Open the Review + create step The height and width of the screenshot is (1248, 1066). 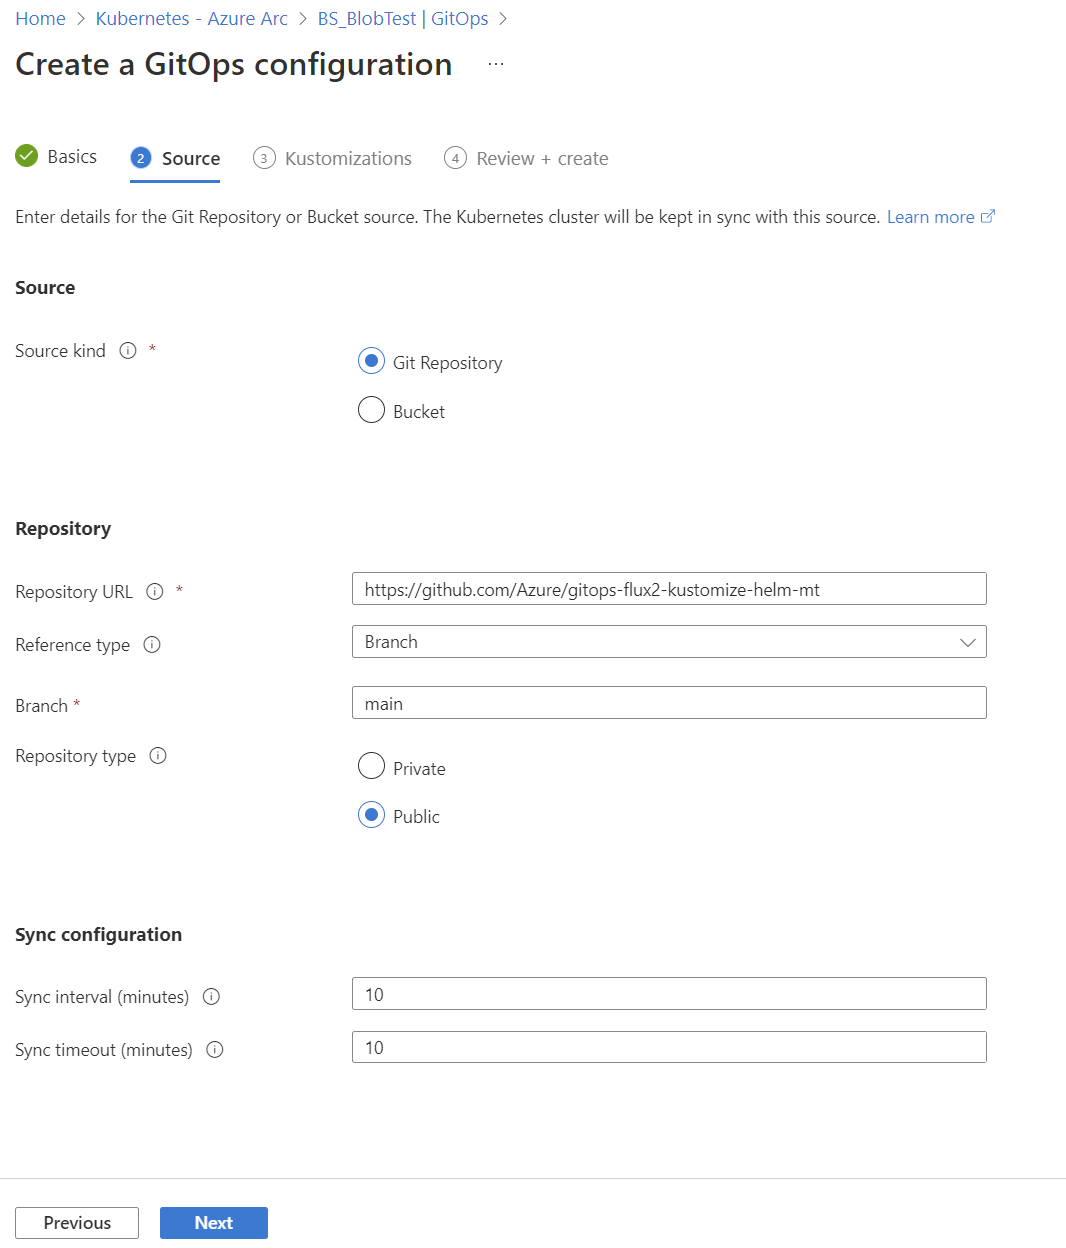pos(525,158)
